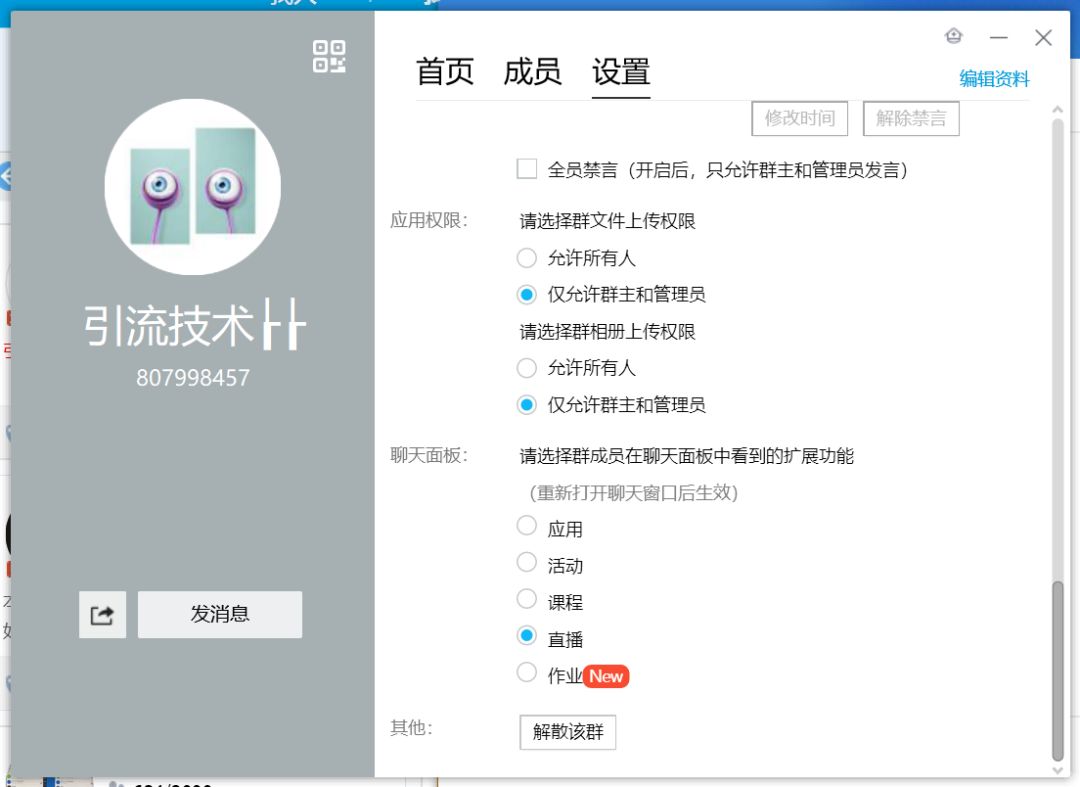Click the red New badge beside 作业
The height and width of the screenshot is (787, 1080).
click(606, 676)
